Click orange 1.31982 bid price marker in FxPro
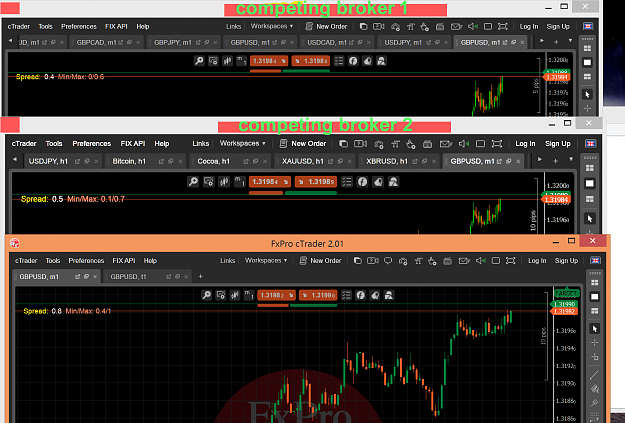 [x=564, y=311]
